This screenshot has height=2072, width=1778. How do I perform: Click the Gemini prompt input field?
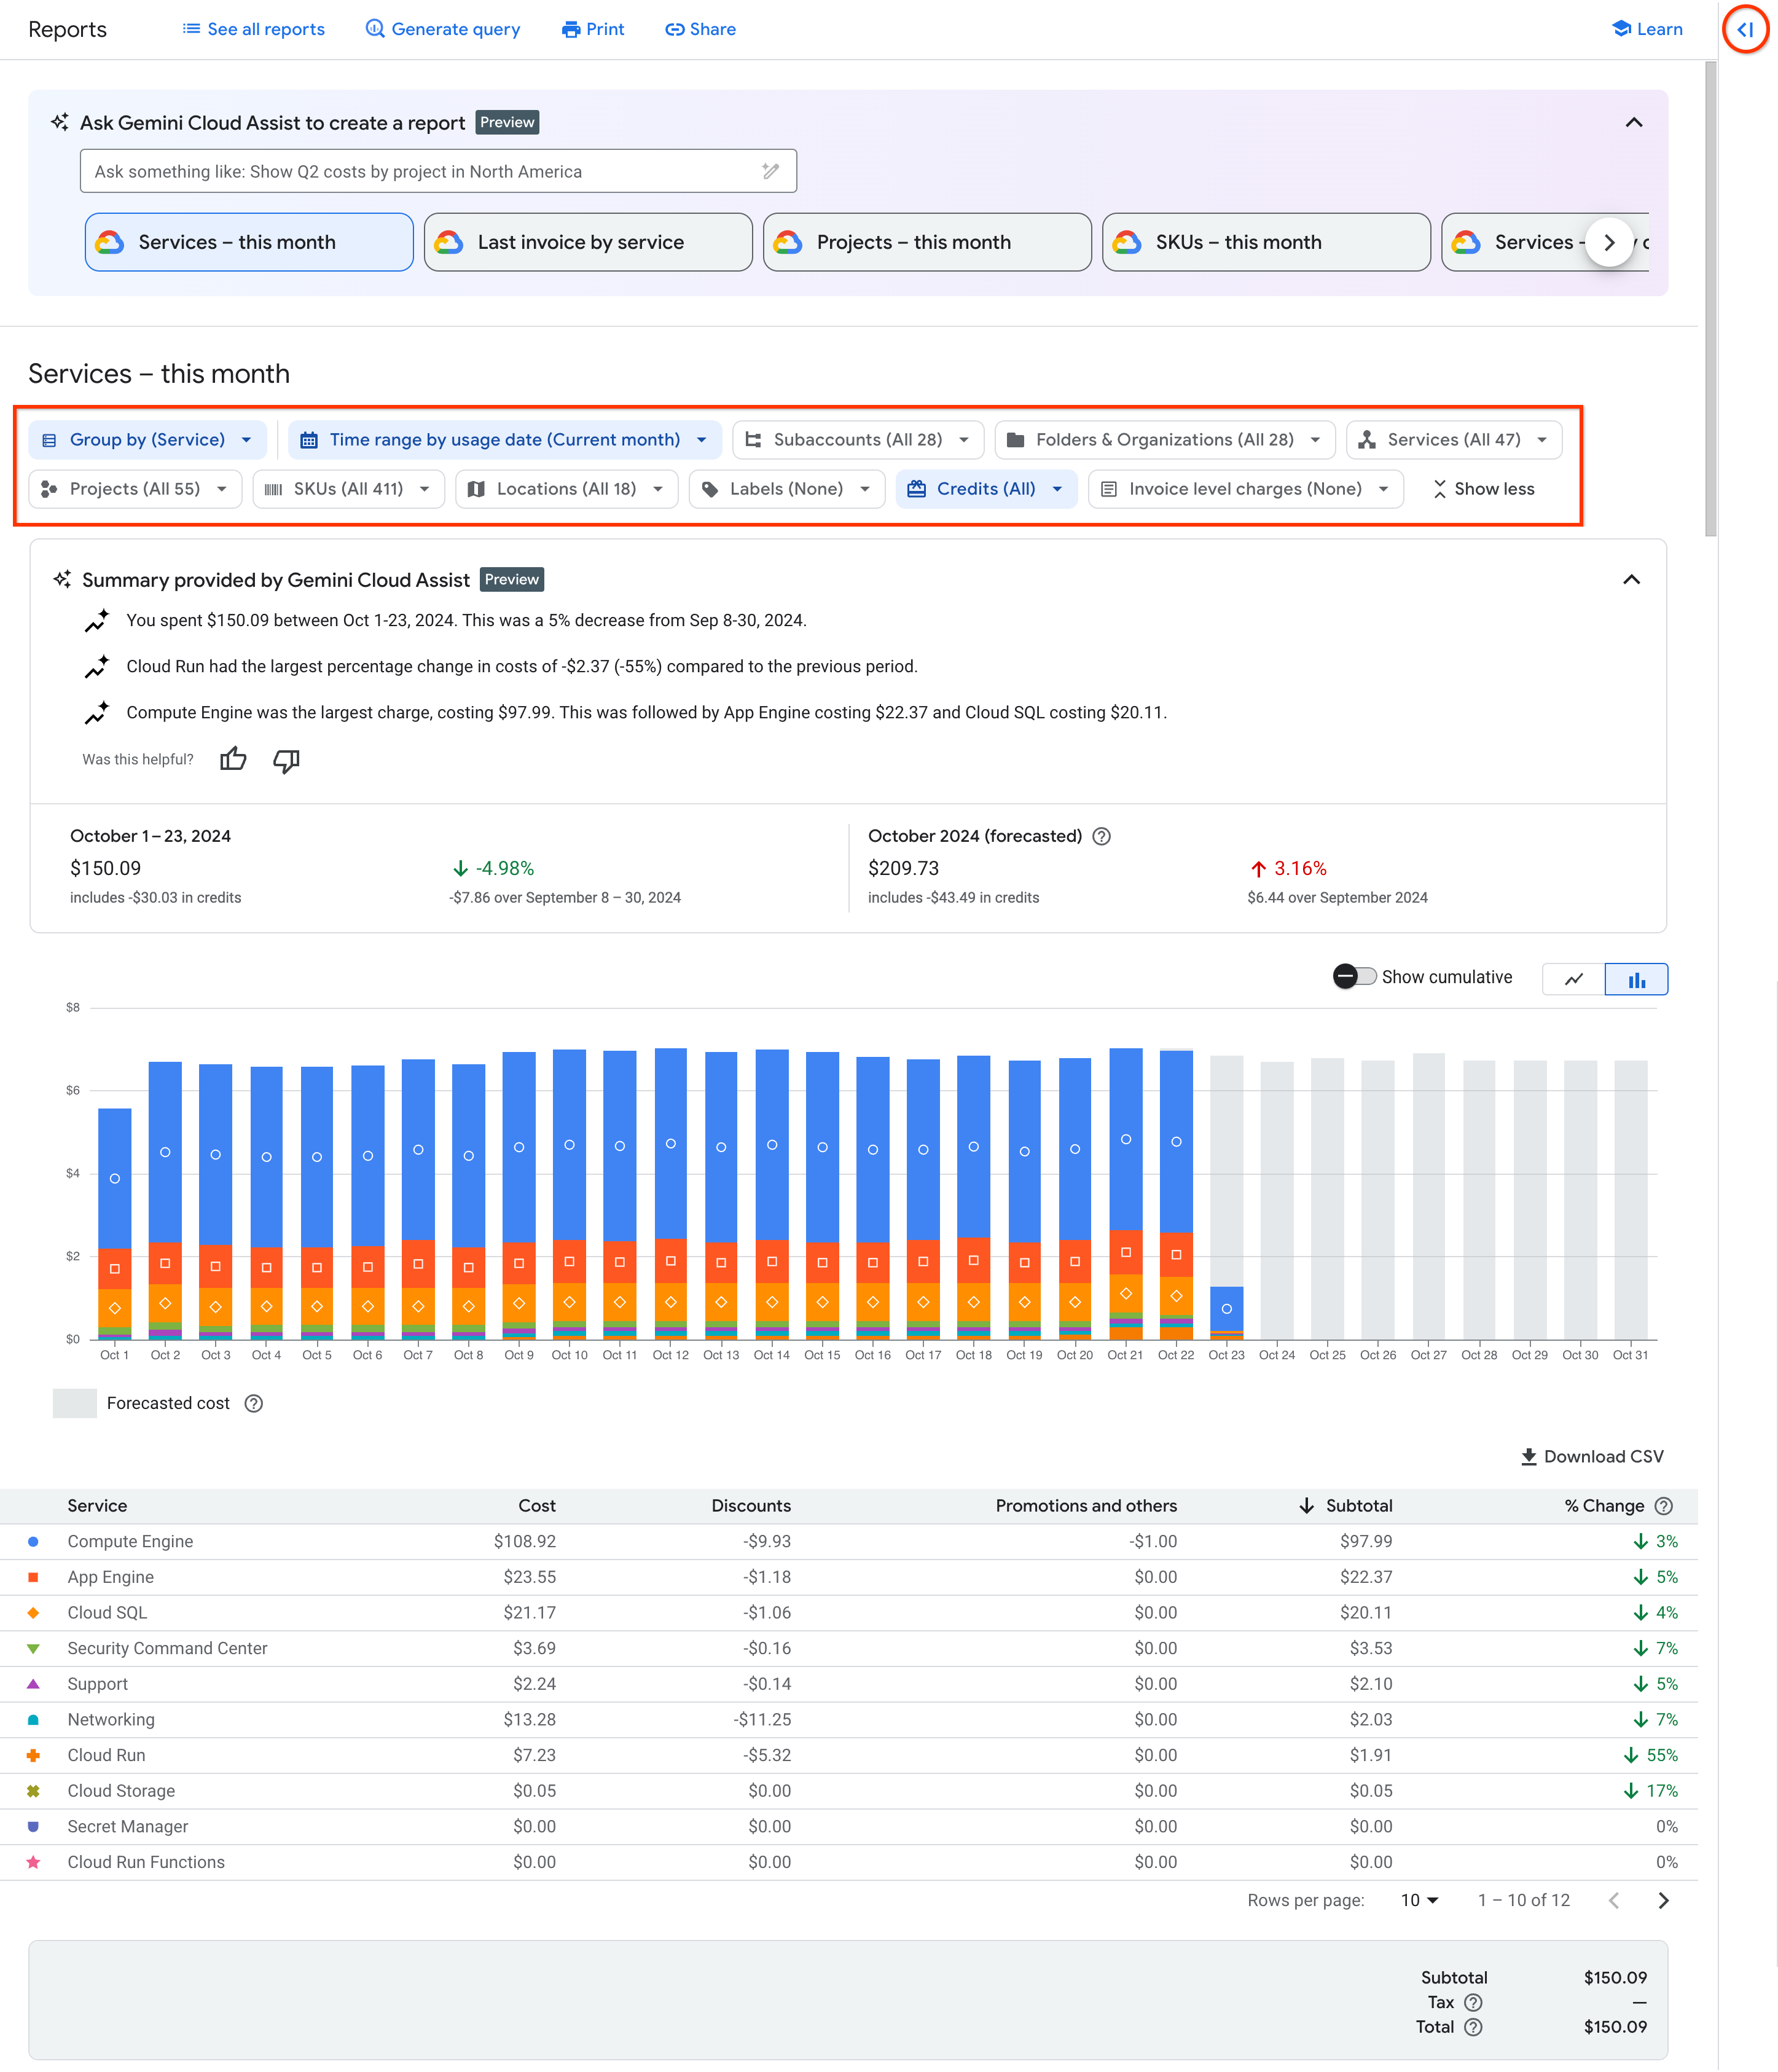click(x=438, y=171)
